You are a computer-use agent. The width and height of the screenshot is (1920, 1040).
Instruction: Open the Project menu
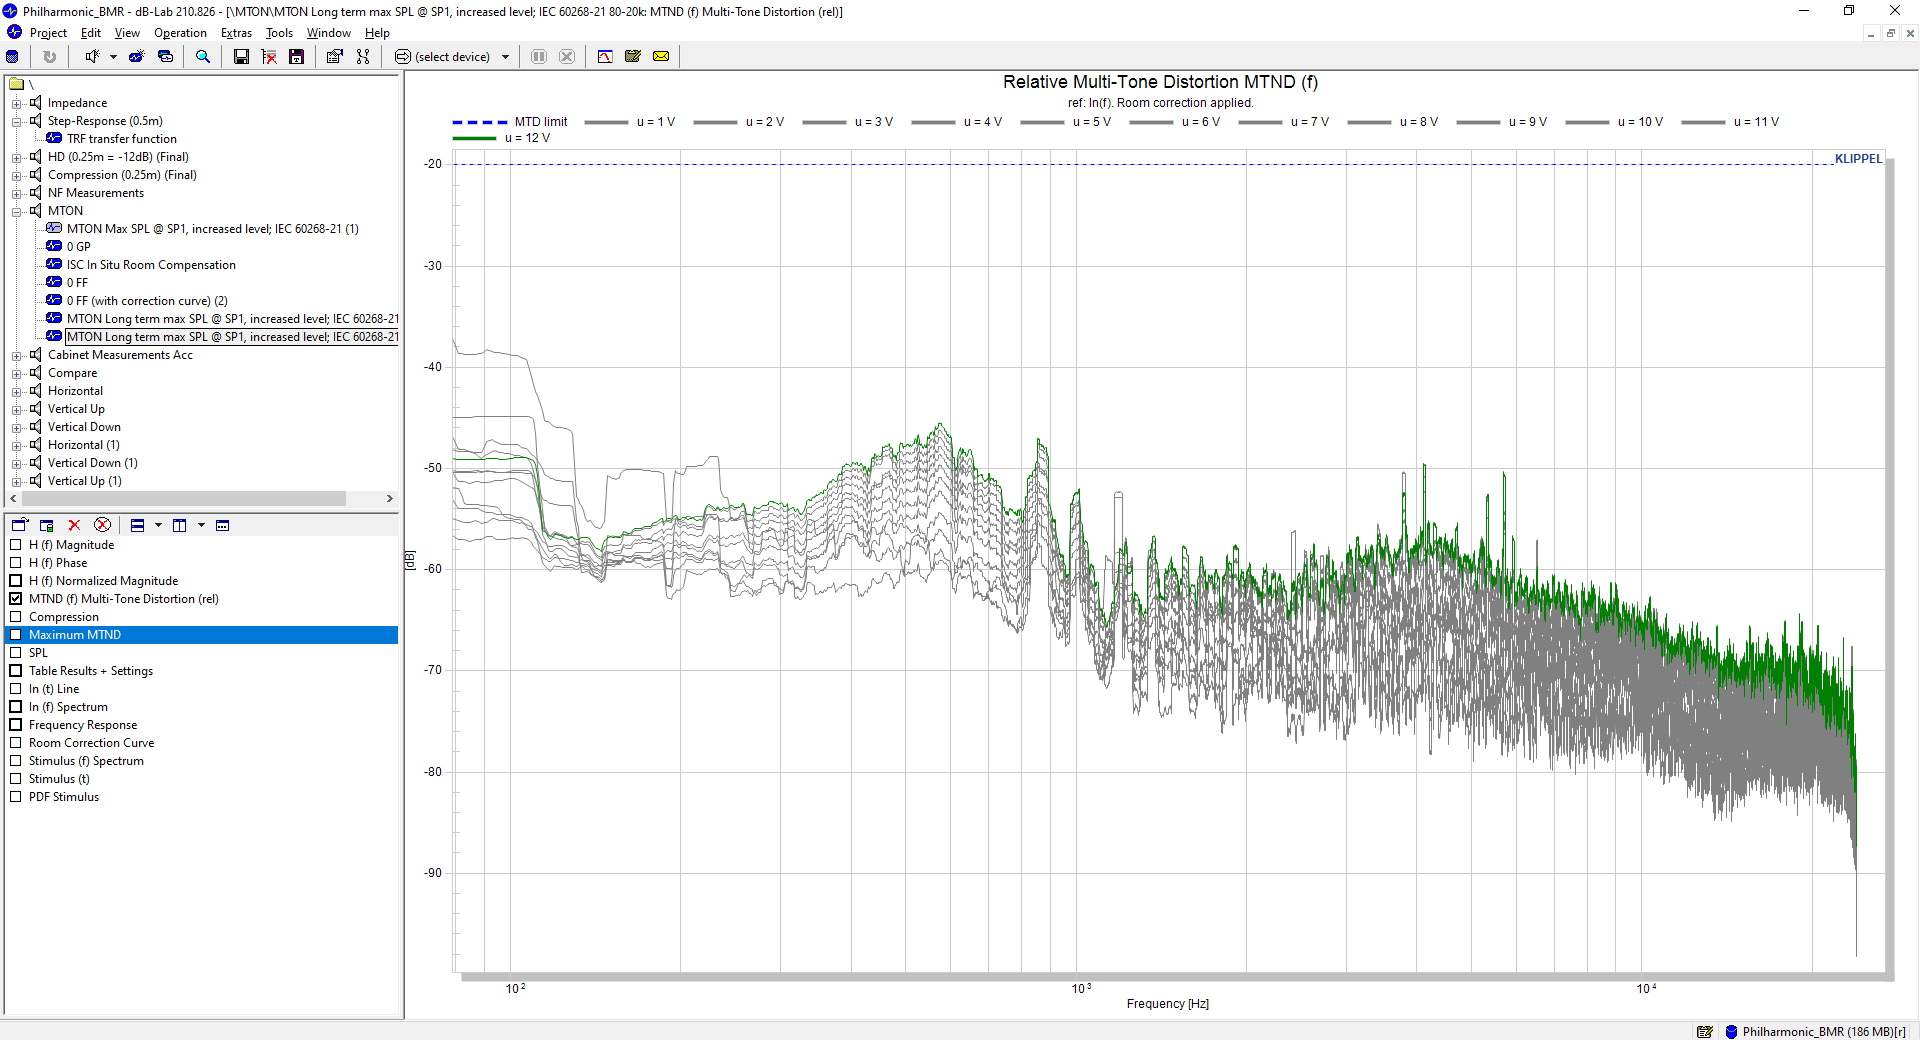(48, 33)
